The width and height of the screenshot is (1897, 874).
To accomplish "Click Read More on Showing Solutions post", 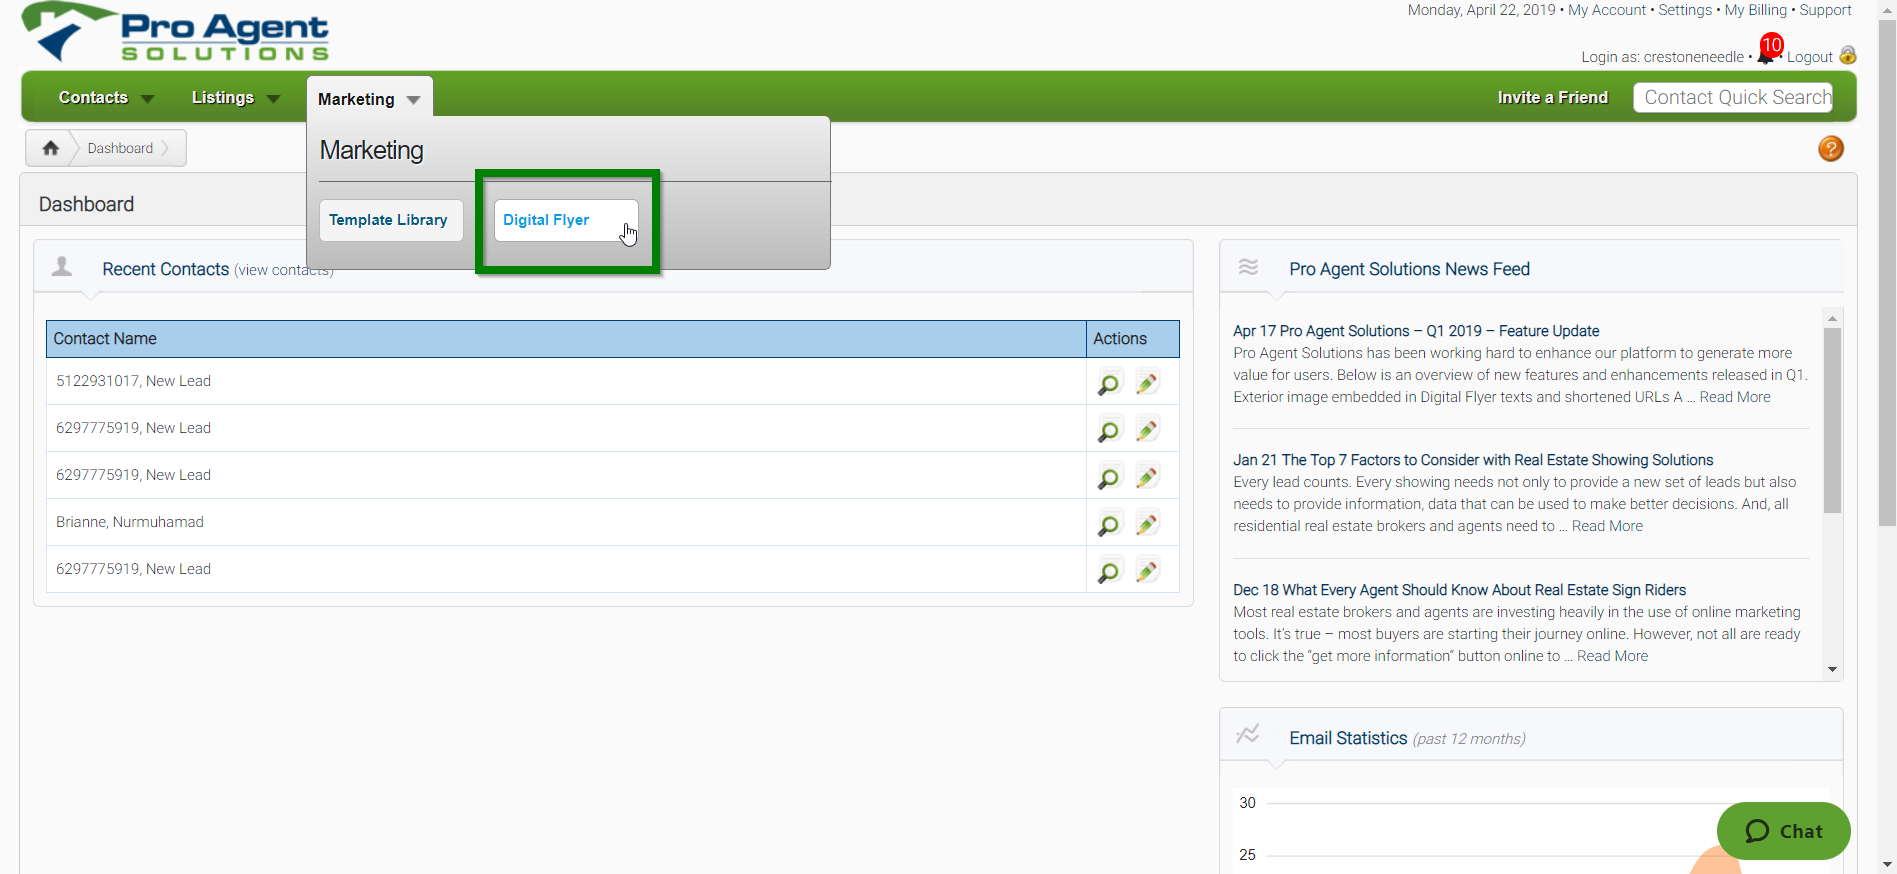I will pos(1607,526).
